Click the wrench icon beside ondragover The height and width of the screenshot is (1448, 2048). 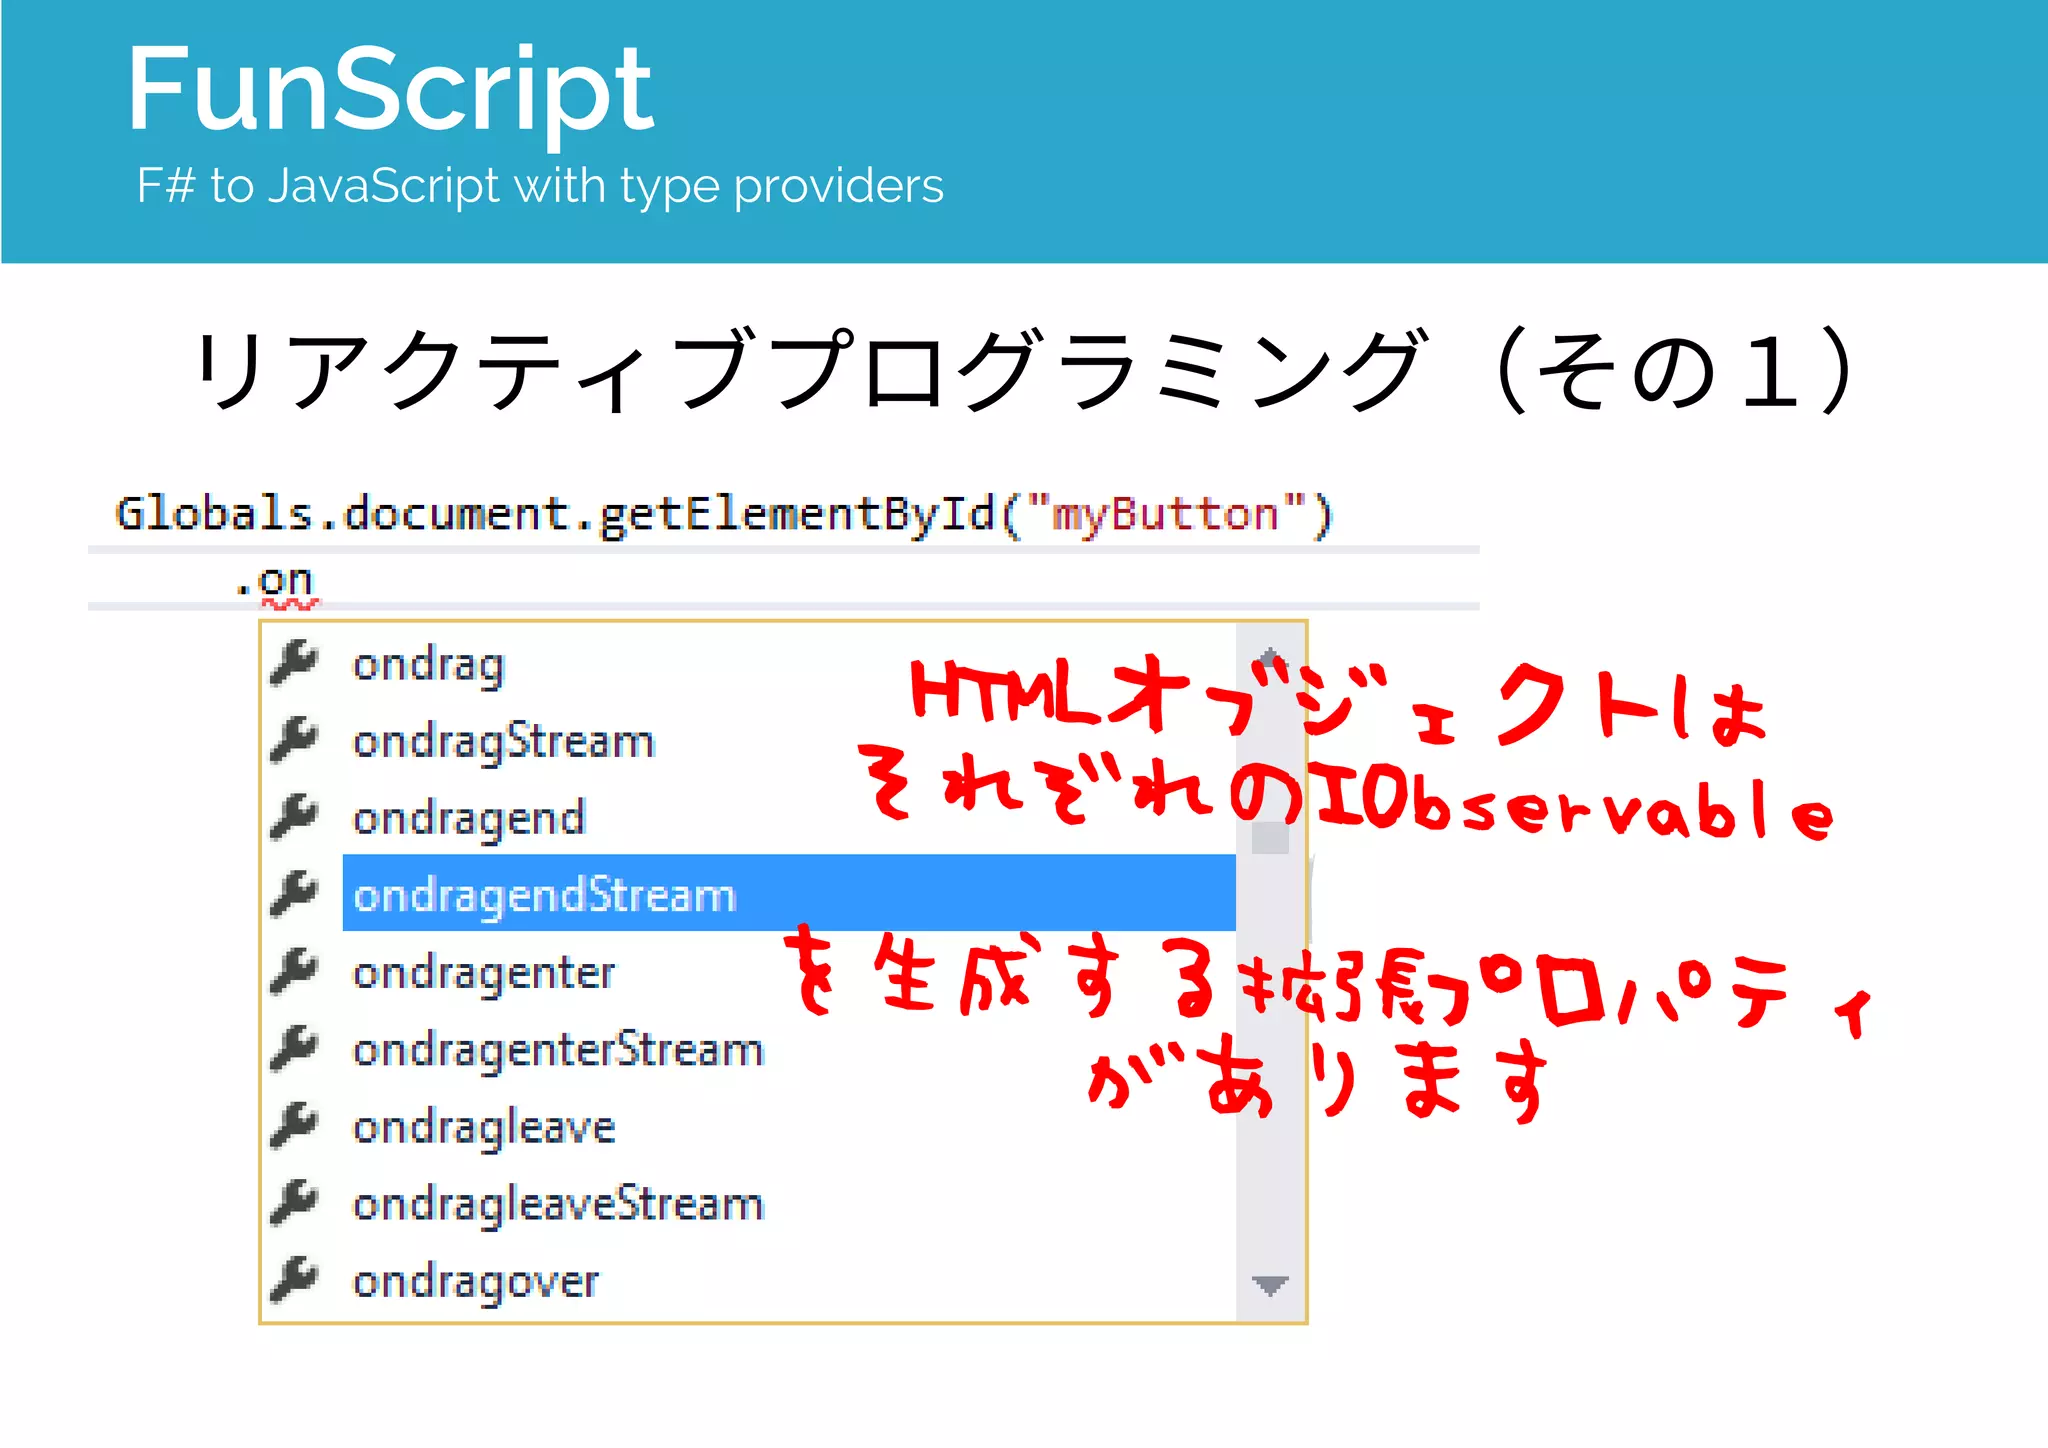(294, 1280)
